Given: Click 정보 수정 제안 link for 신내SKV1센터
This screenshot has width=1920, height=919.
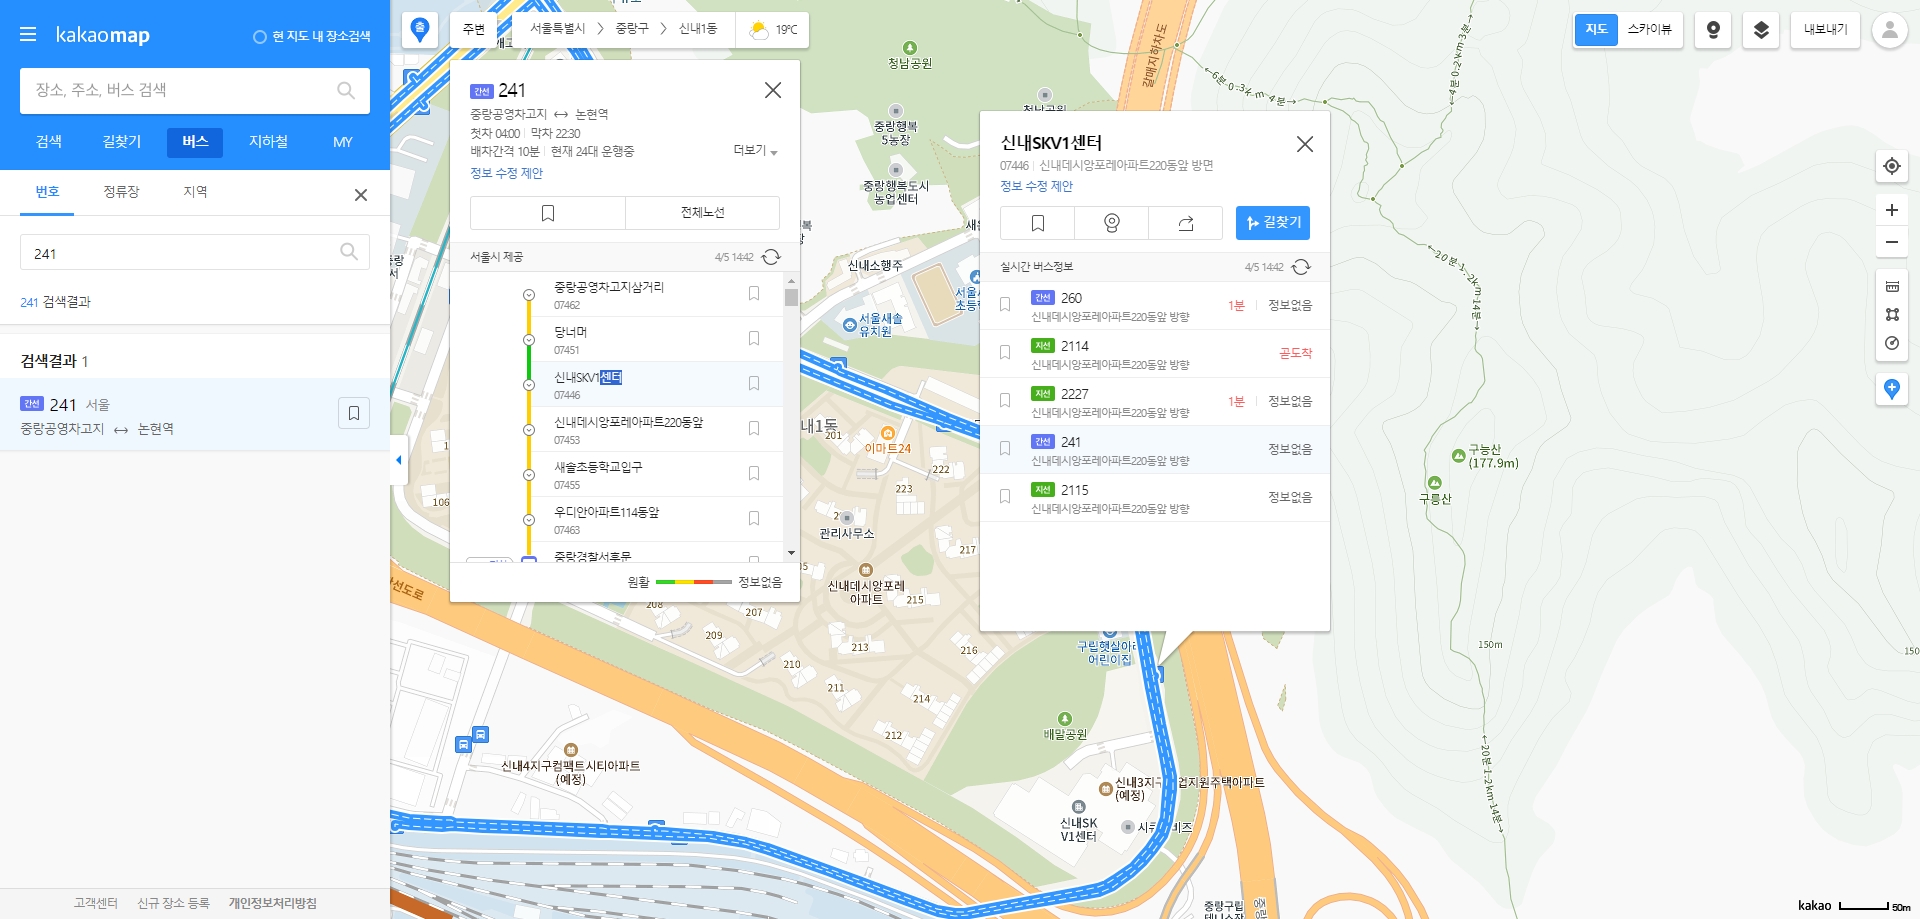Looking at the screenshot, I should coord(1037,186).
